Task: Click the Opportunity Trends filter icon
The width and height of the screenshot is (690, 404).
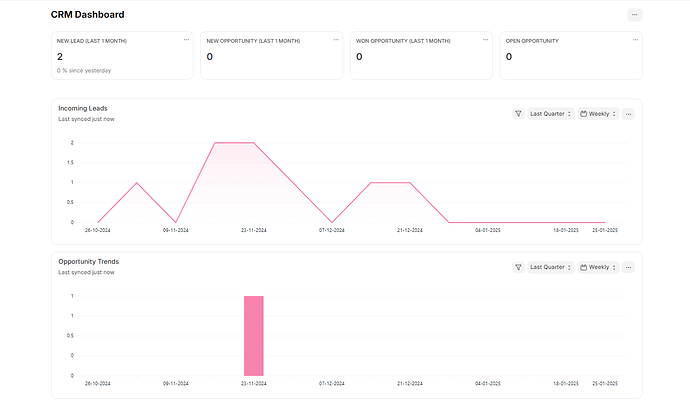Action: 518,267
